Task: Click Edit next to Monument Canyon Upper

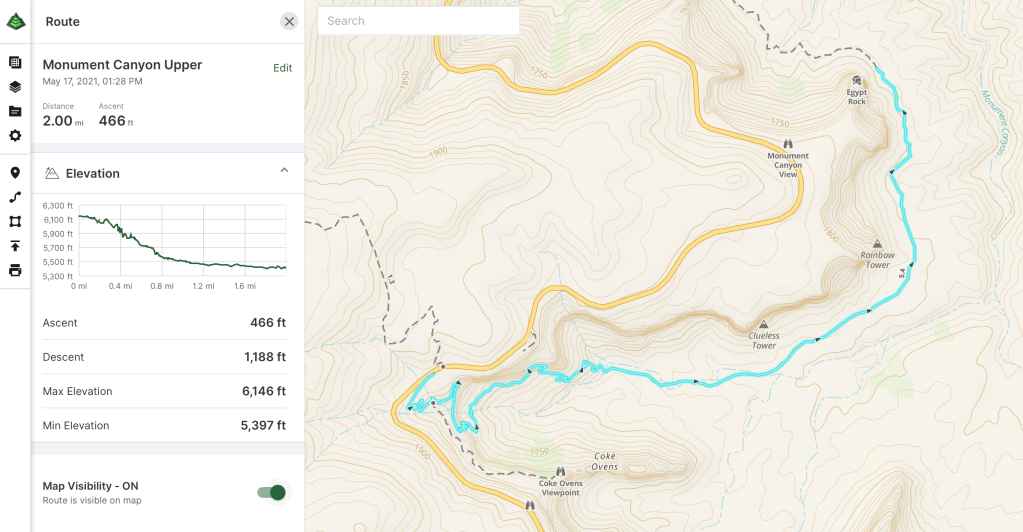Action: coord(283,68)
